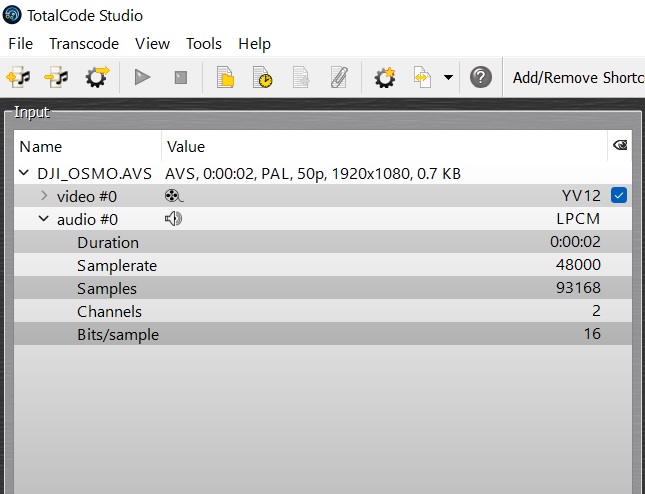Click the second note-with-arrow toolbar icon

(x=57, y=77)
